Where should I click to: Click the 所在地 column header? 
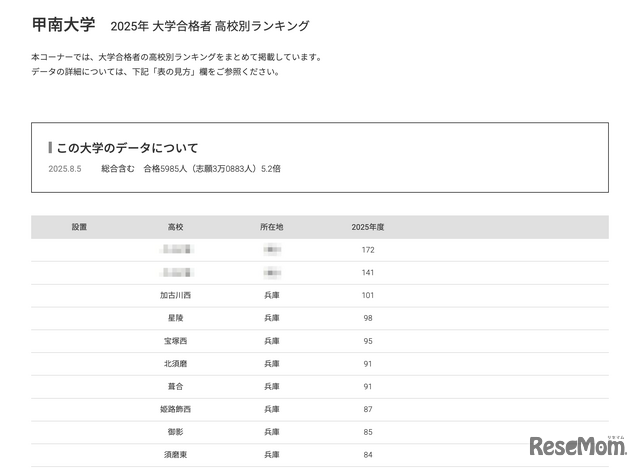(x=272, y=227)
